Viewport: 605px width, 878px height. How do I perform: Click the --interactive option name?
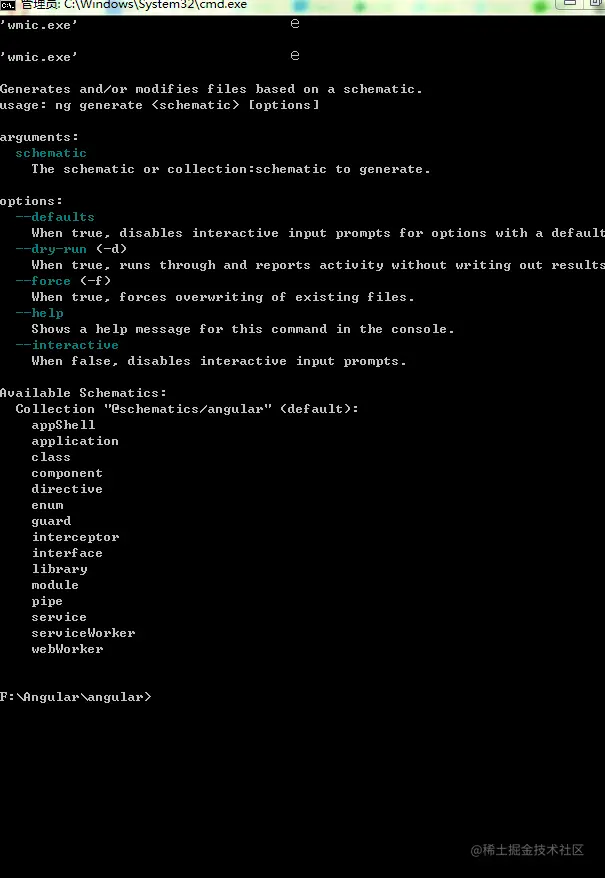click(67, 345)
